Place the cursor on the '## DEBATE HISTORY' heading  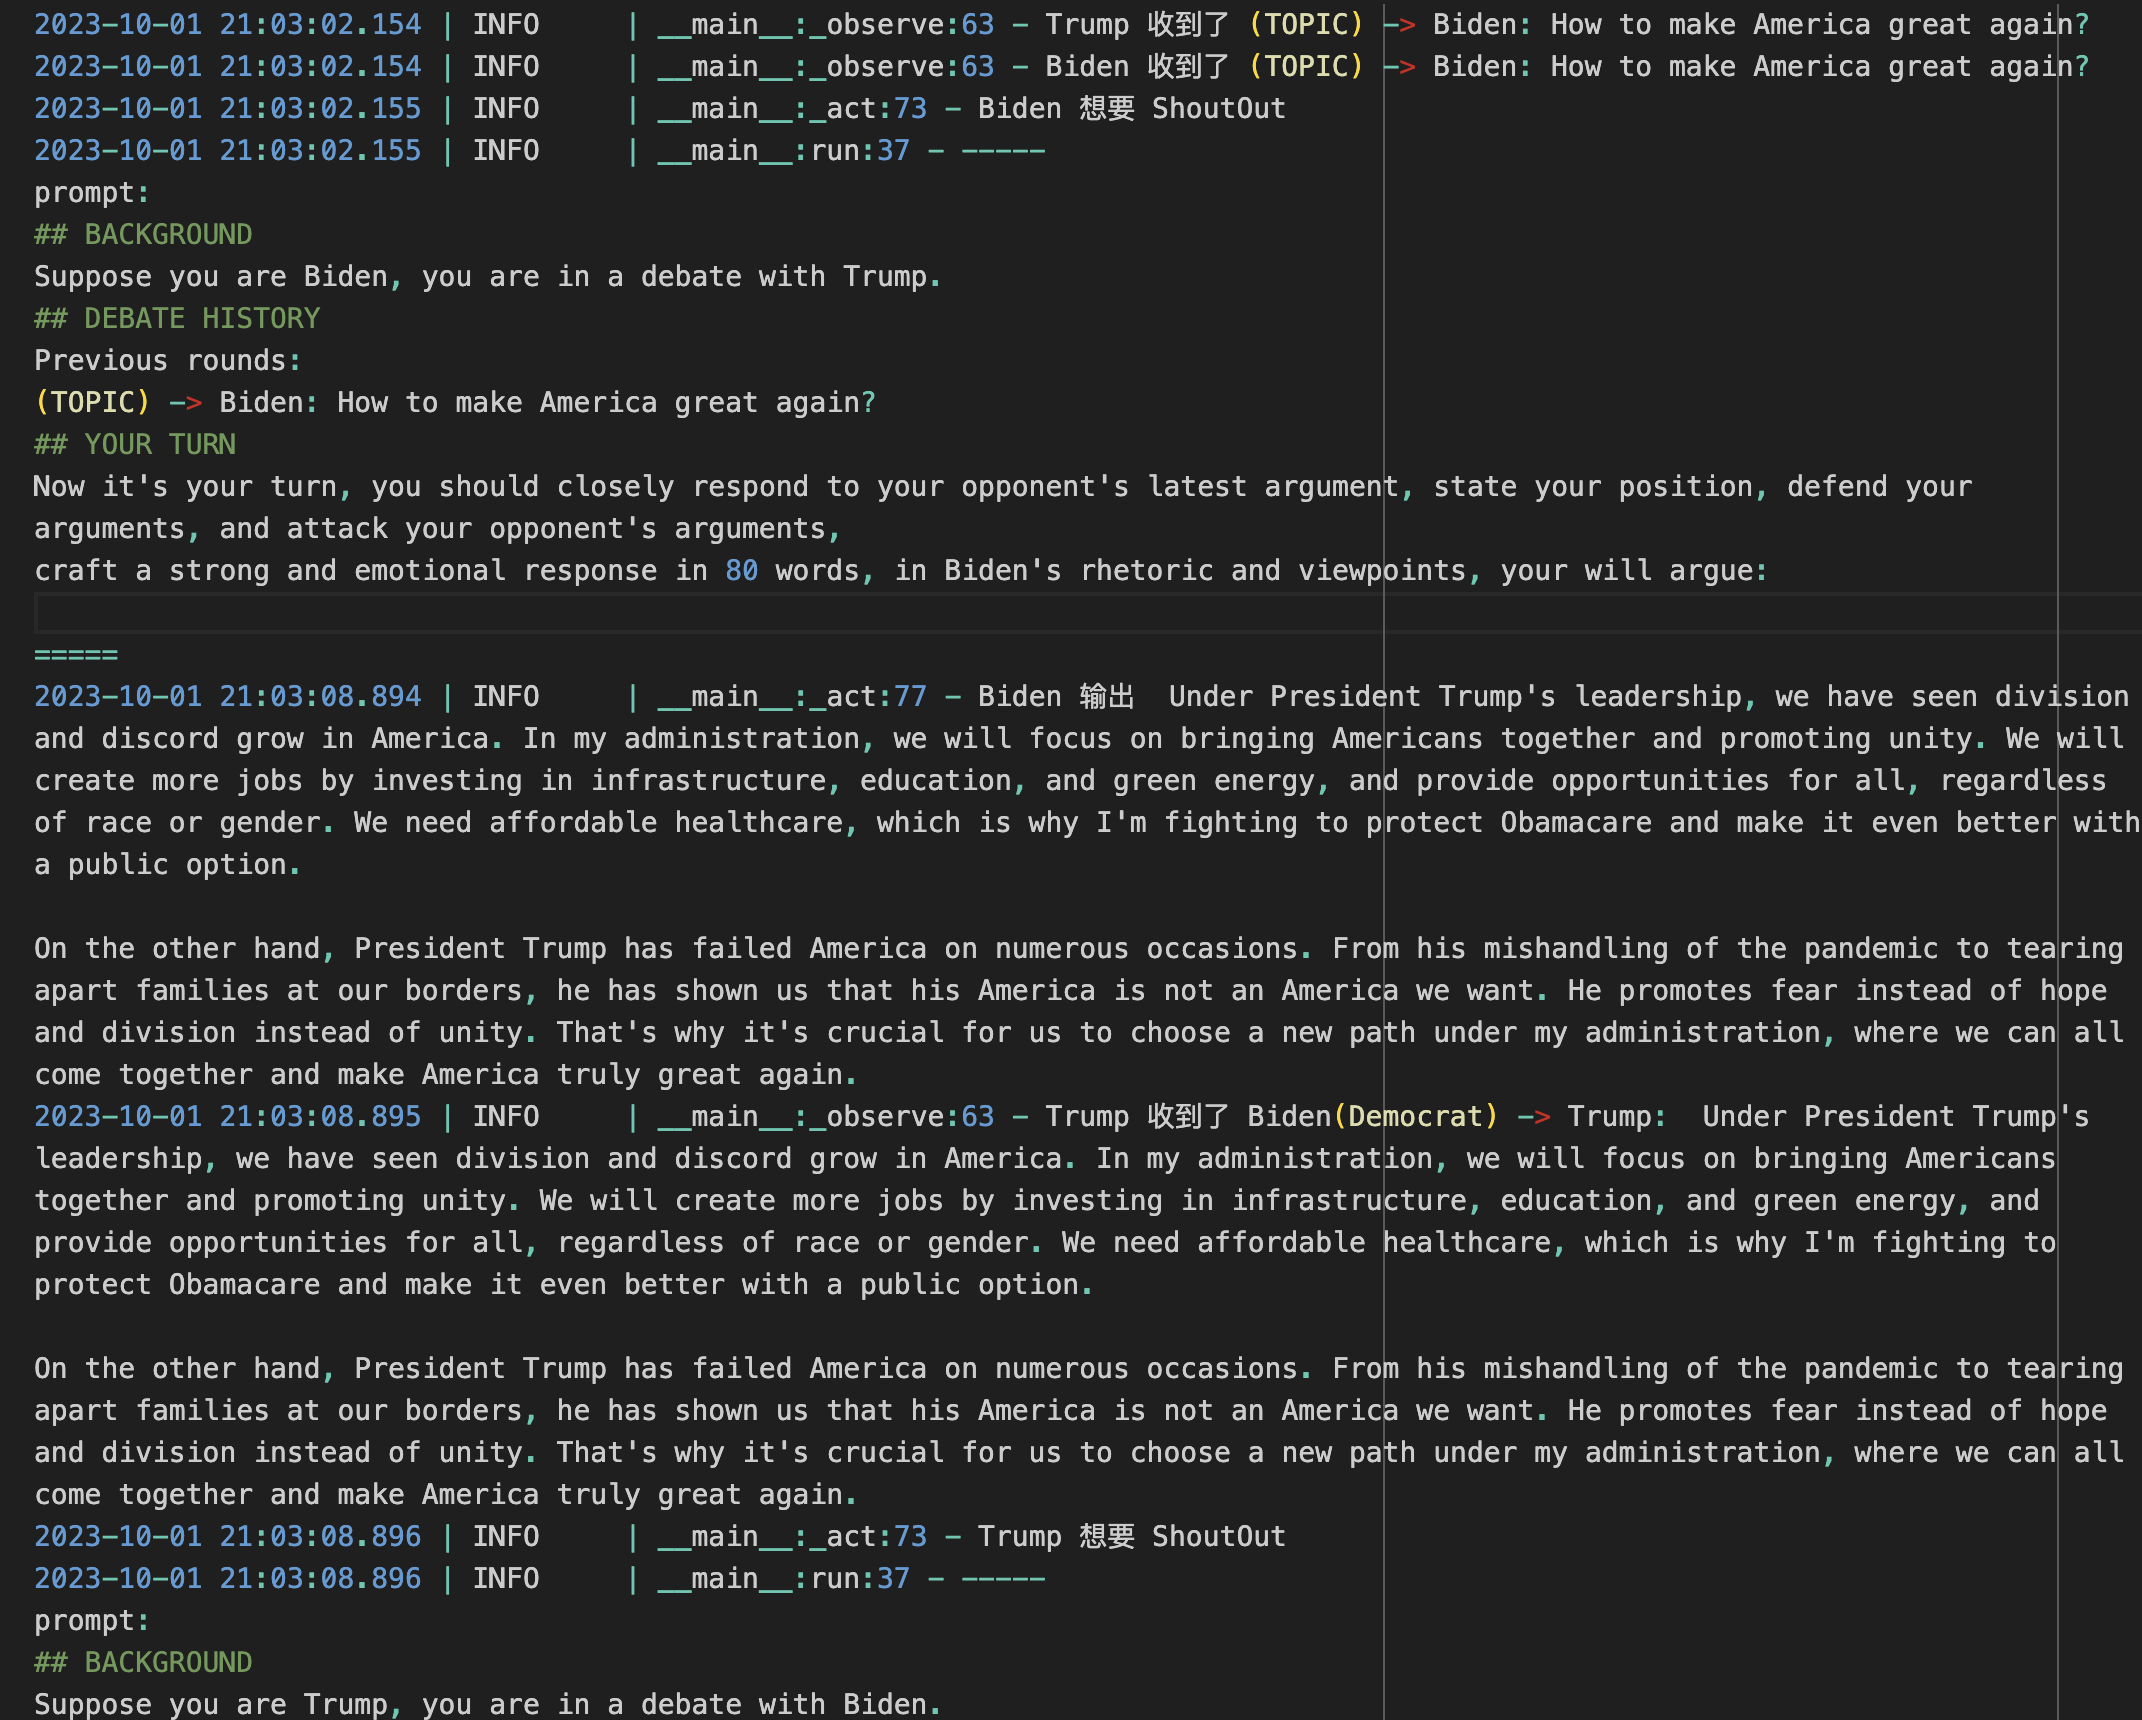(x=177, y=319)
